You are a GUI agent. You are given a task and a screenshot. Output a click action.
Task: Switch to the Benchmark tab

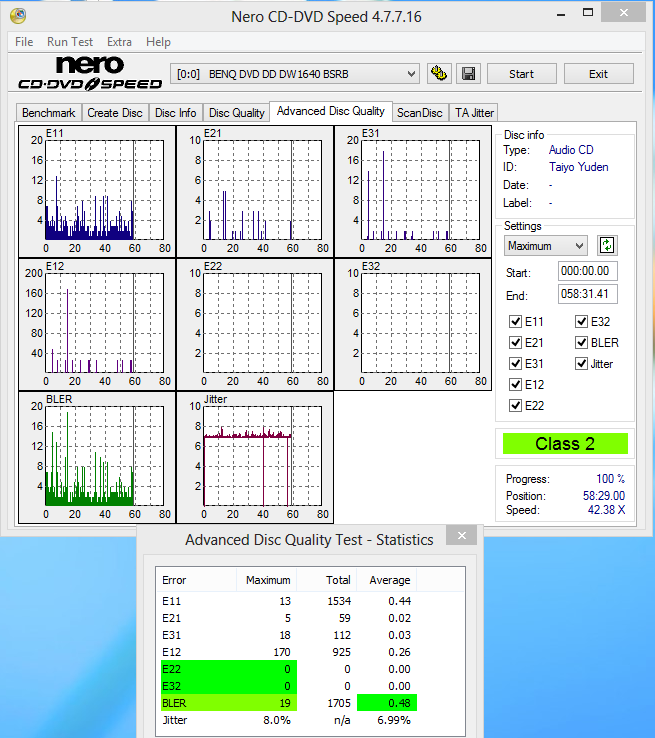pyautogui.click(x=48, y=113)
